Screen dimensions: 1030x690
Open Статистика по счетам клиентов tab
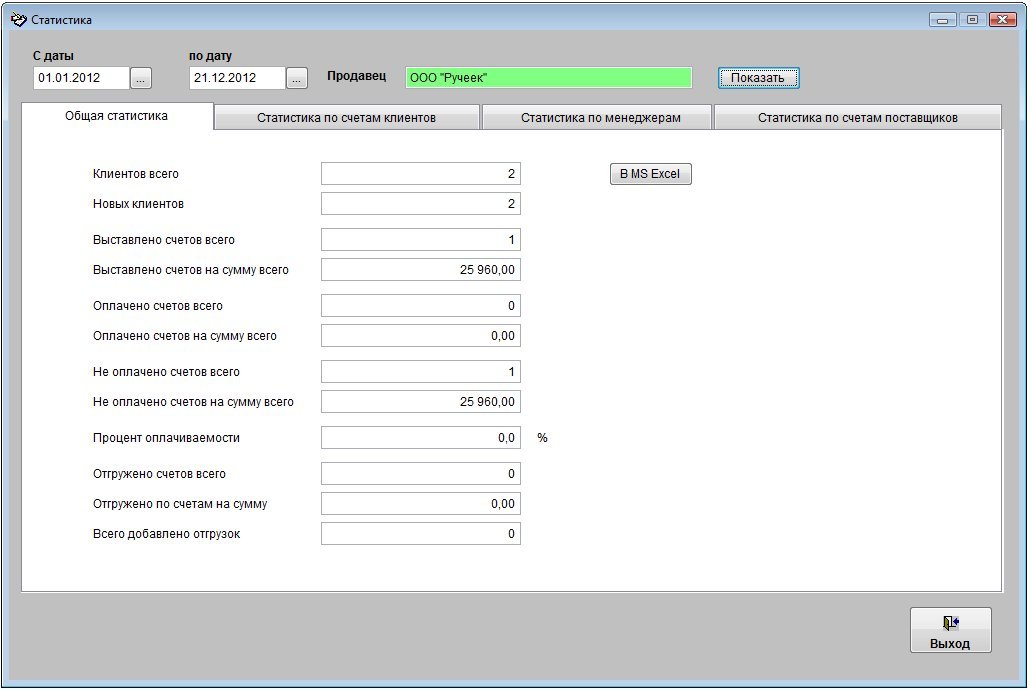click(346, 118)
